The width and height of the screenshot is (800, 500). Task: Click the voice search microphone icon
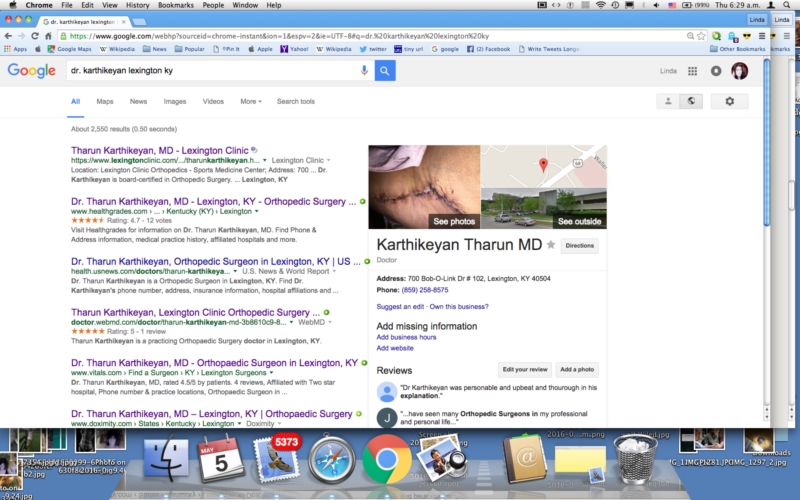coord(364,71)
